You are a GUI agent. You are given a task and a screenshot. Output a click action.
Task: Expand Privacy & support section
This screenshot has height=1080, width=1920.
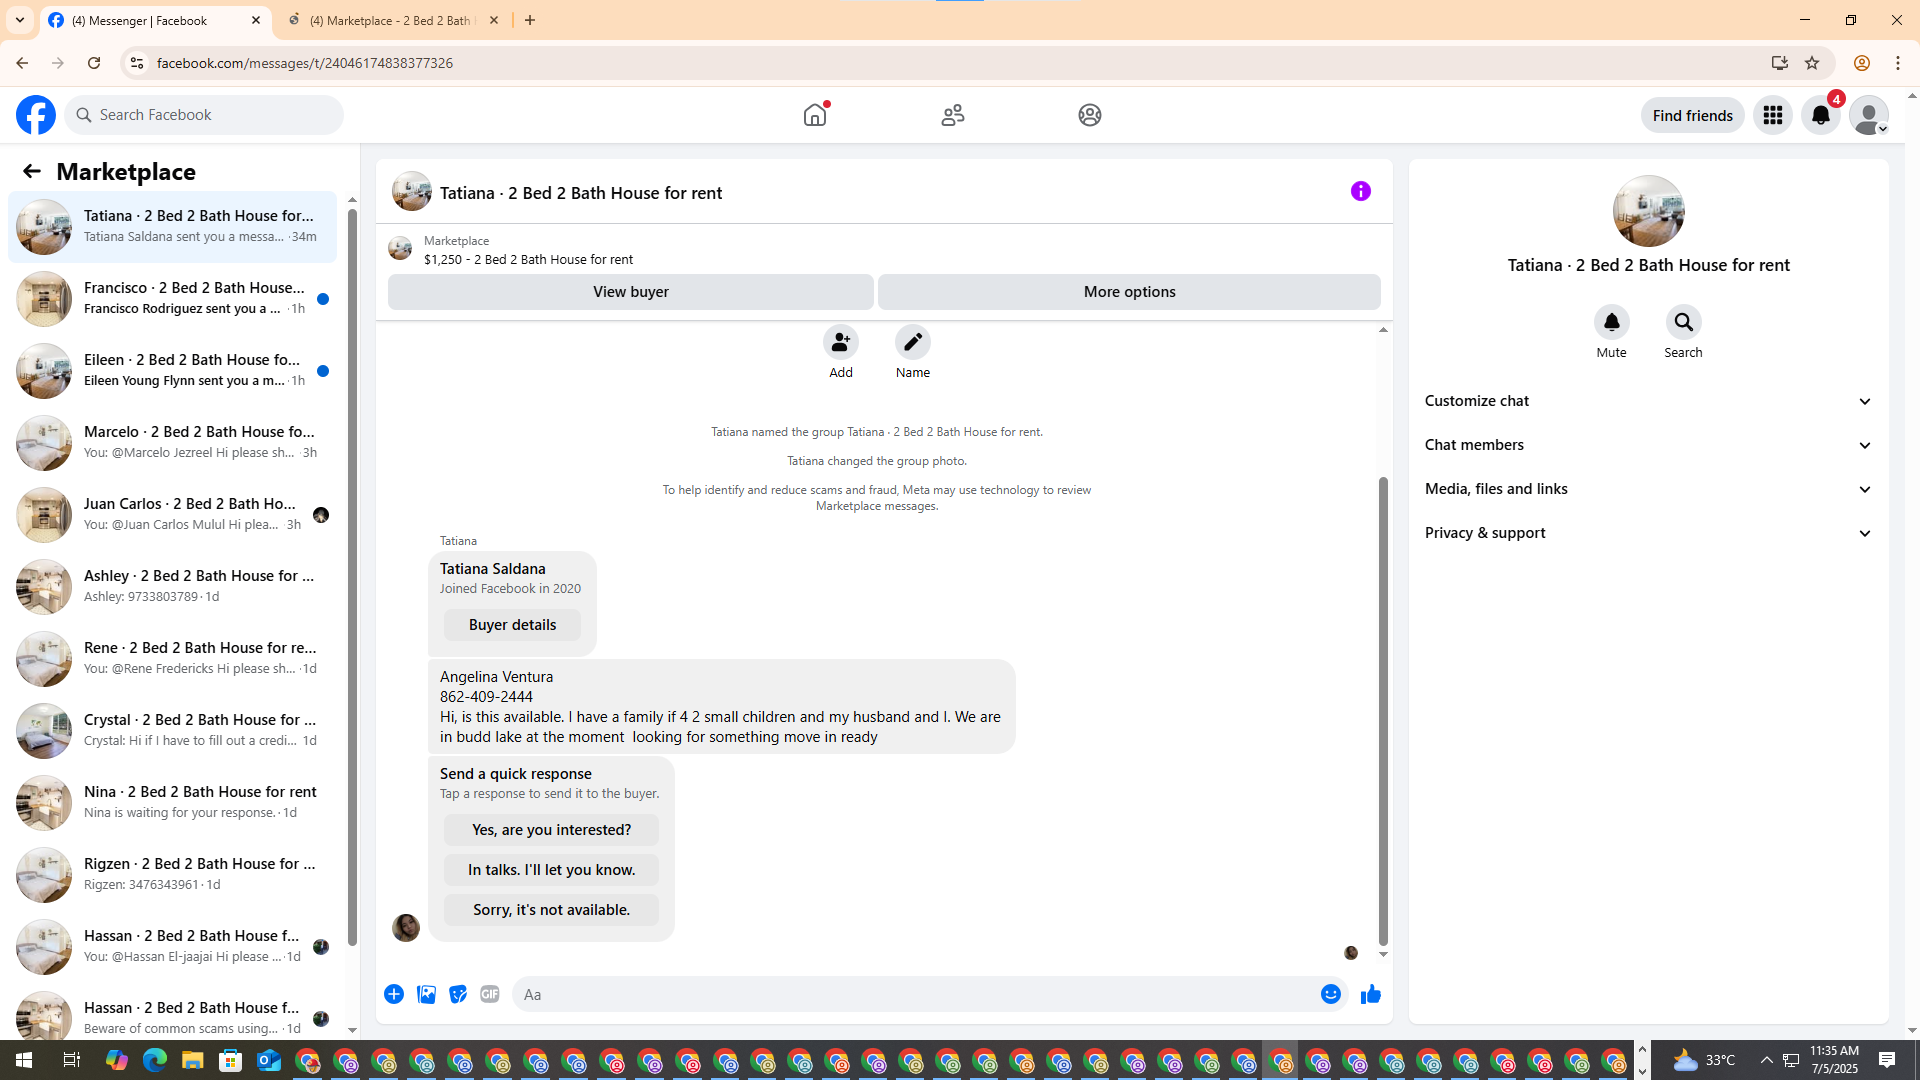tap(1648, 533)
